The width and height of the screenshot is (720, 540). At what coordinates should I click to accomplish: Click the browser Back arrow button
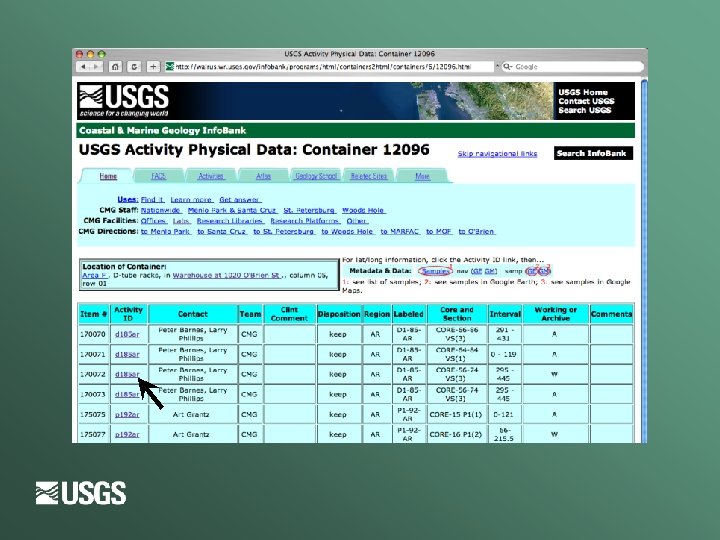(83, 67)
